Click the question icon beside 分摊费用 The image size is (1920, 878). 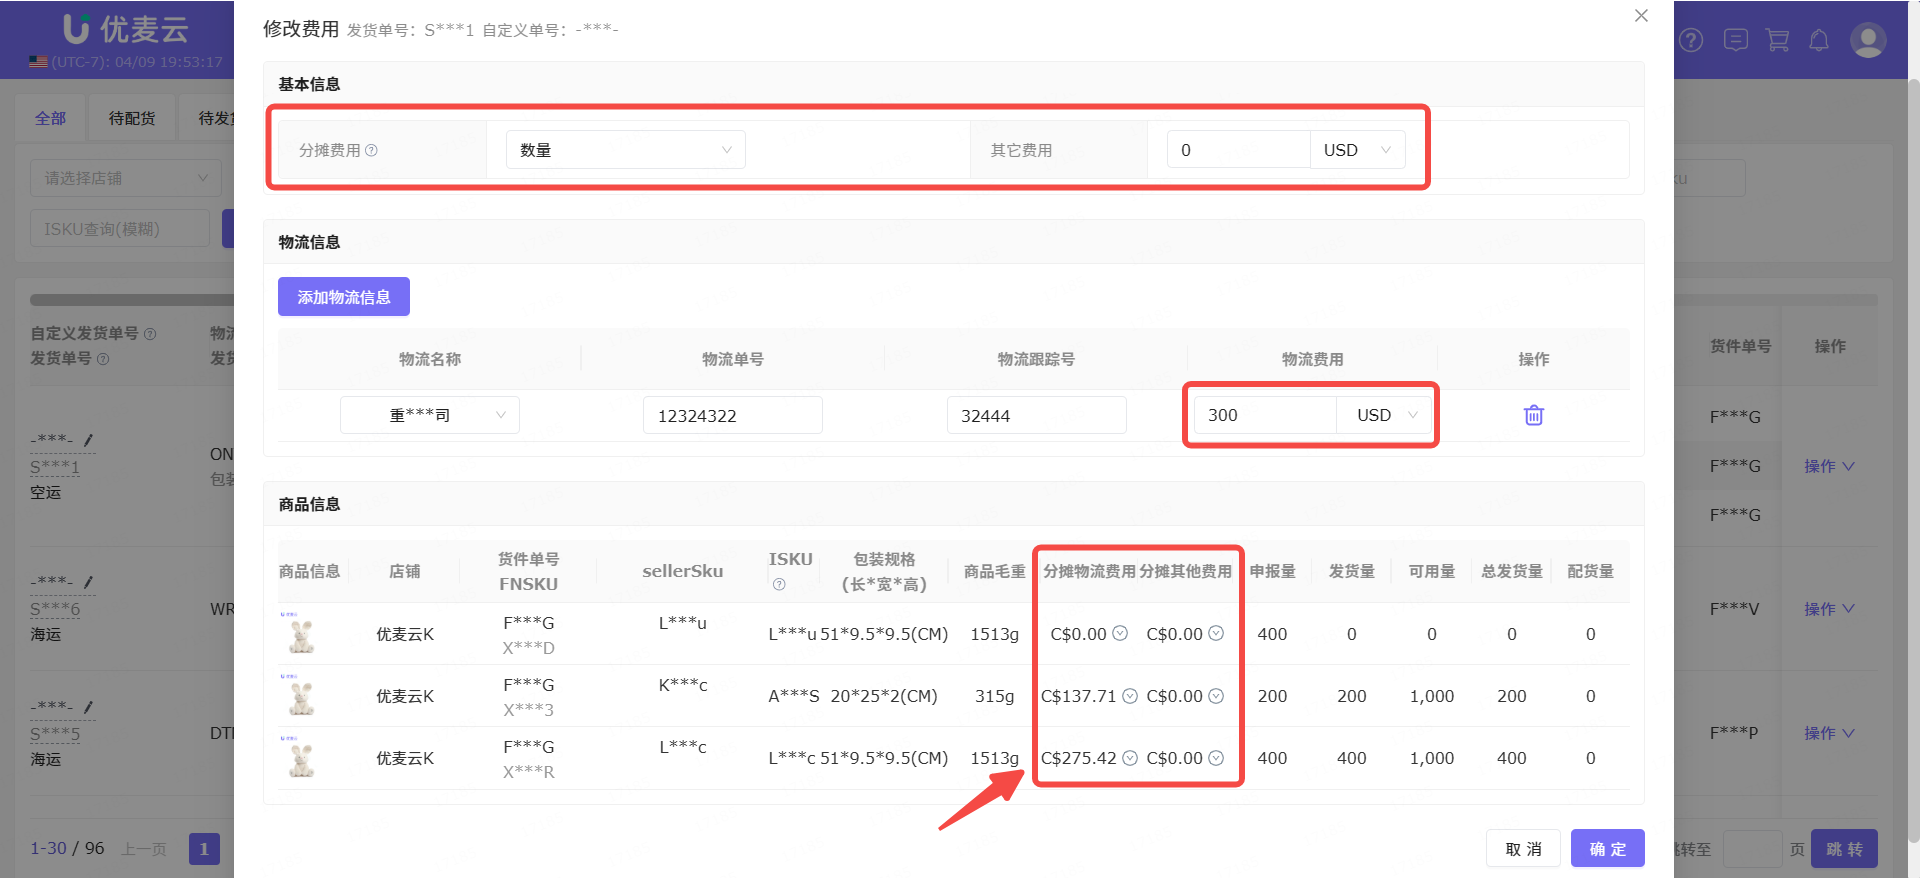[x=372, y=150]
